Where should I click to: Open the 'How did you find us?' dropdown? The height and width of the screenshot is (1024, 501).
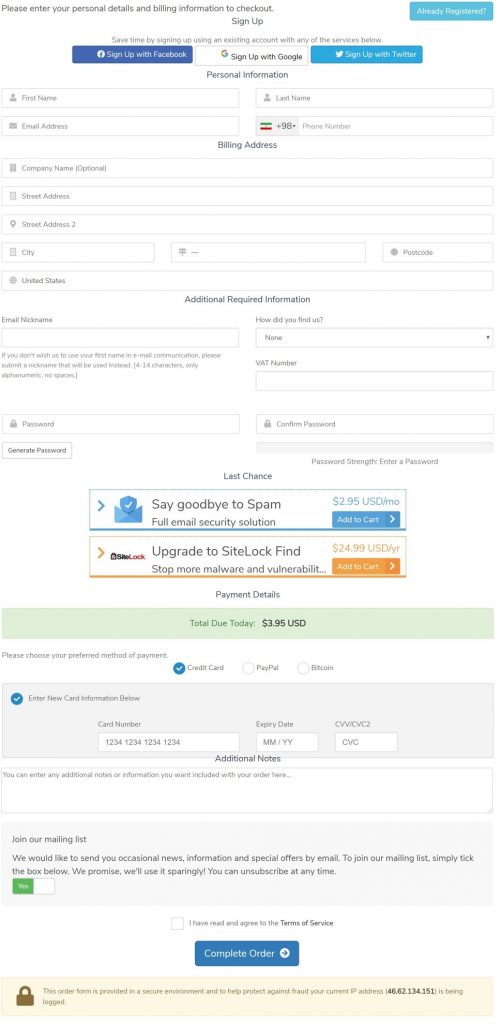pos(374,338)
